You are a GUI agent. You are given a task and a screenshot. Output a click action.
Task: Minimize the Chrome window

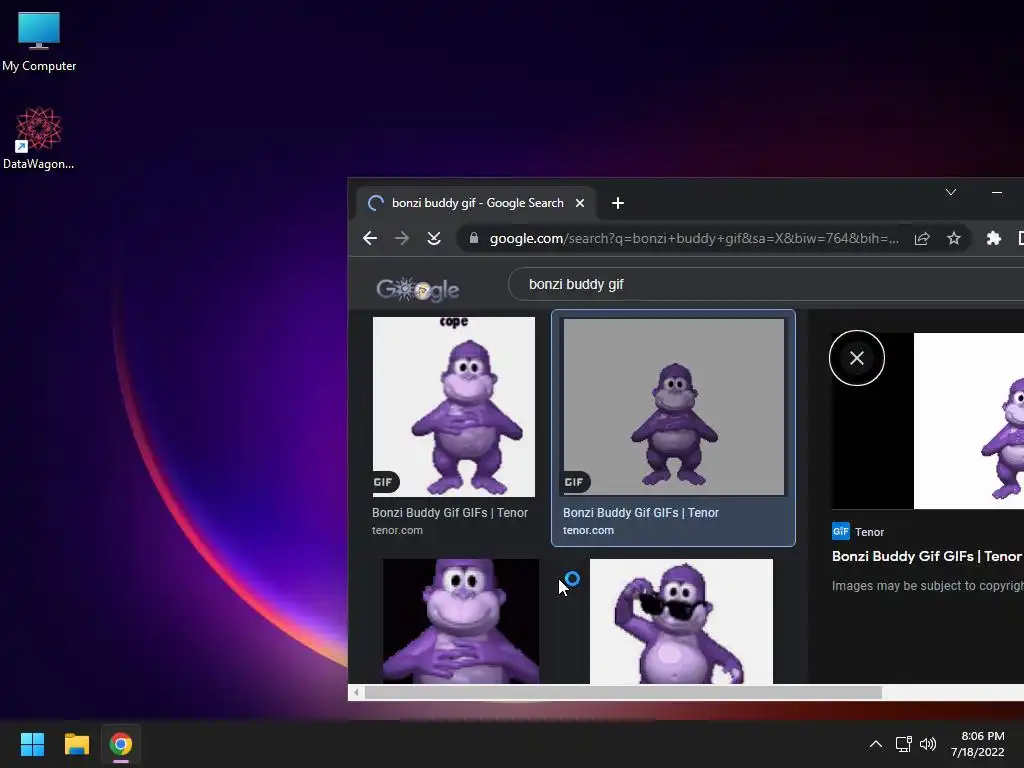tap(997, 192)
